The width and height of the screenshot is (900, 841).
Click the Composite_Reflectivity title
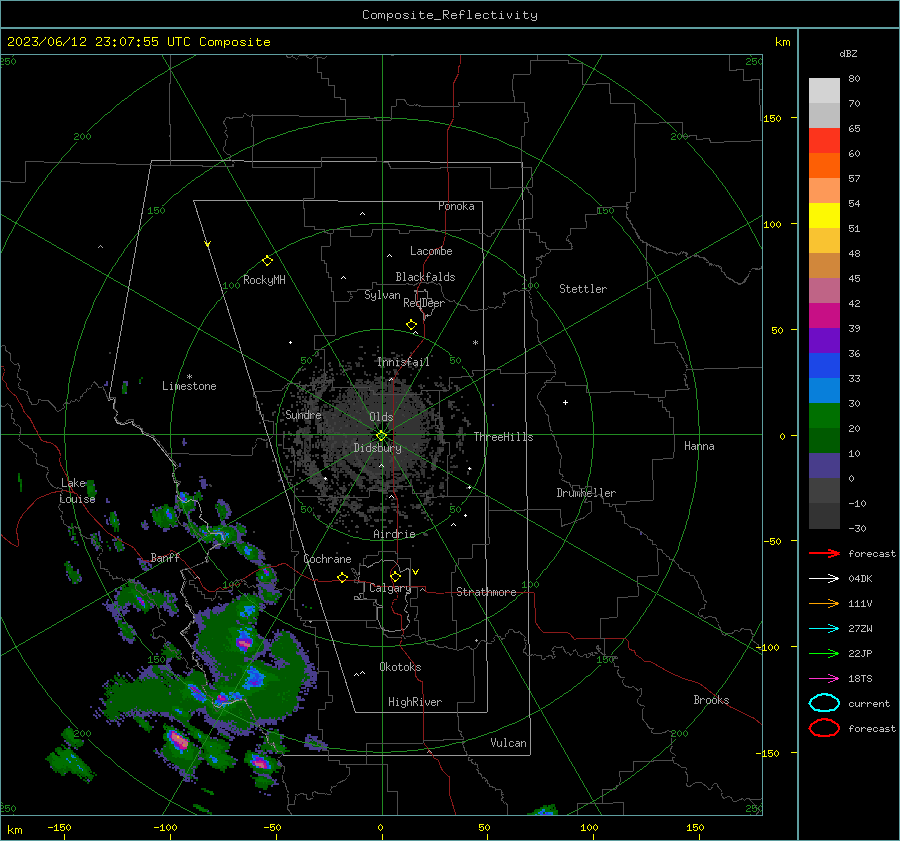tap(450, 15)
